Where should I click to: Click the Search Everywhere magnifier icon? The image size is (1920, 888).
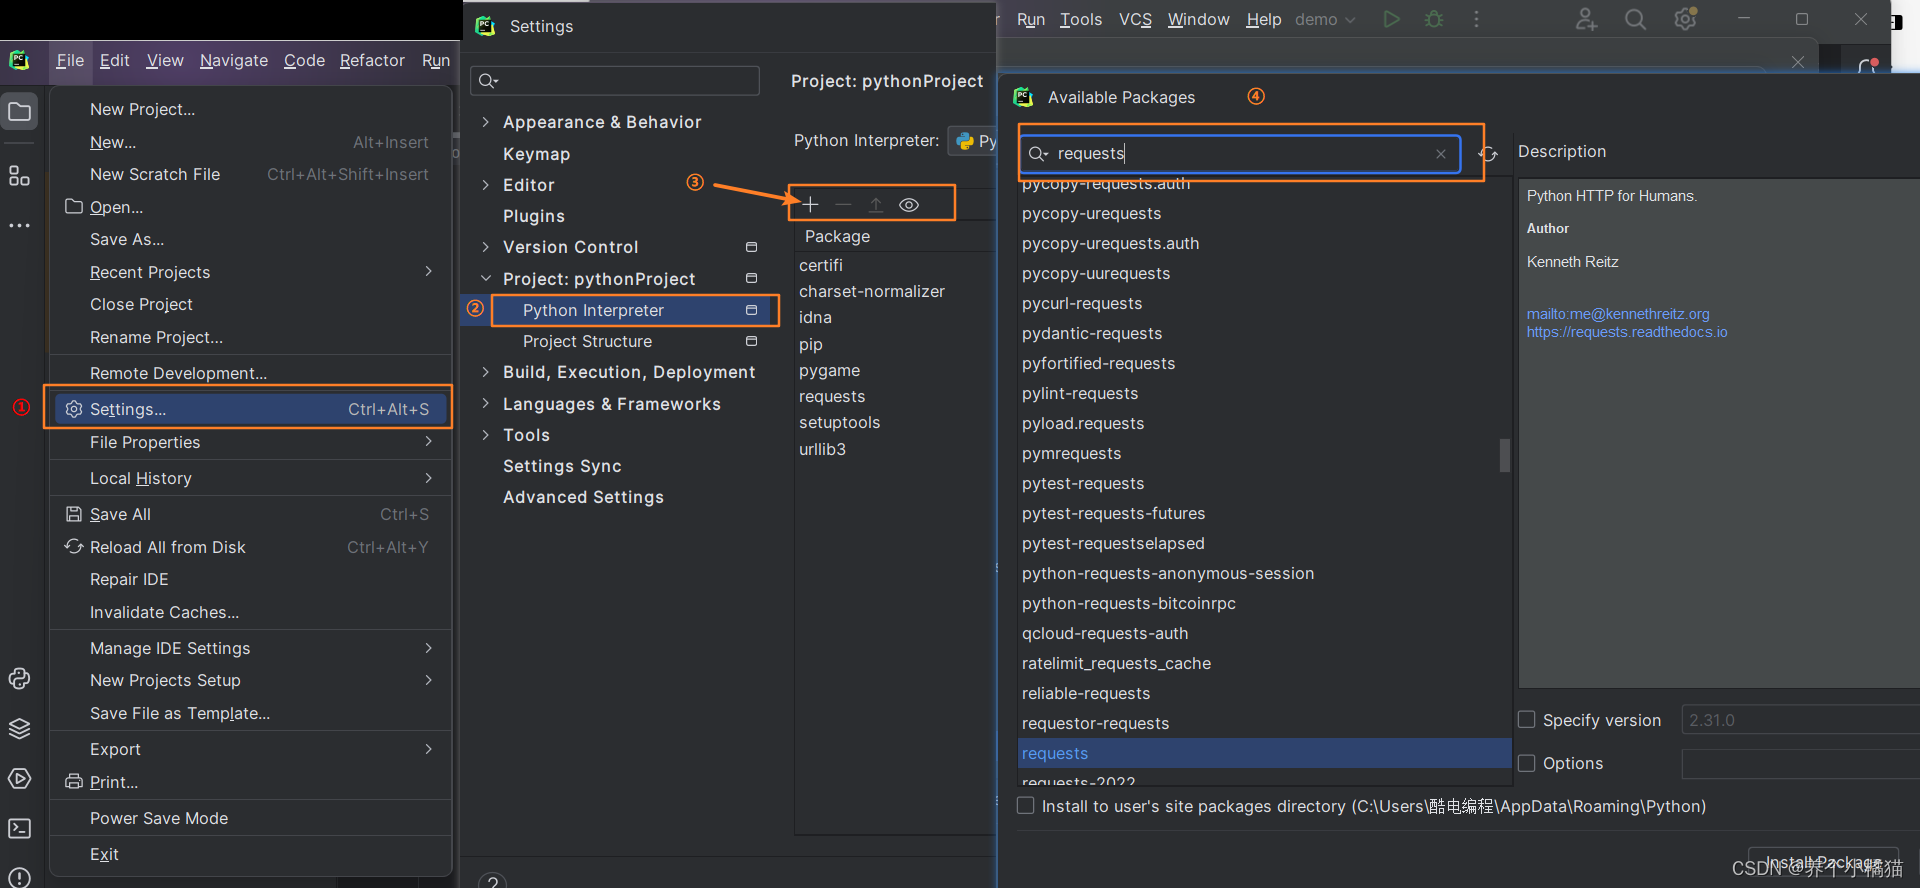(x=1635, y=19)
